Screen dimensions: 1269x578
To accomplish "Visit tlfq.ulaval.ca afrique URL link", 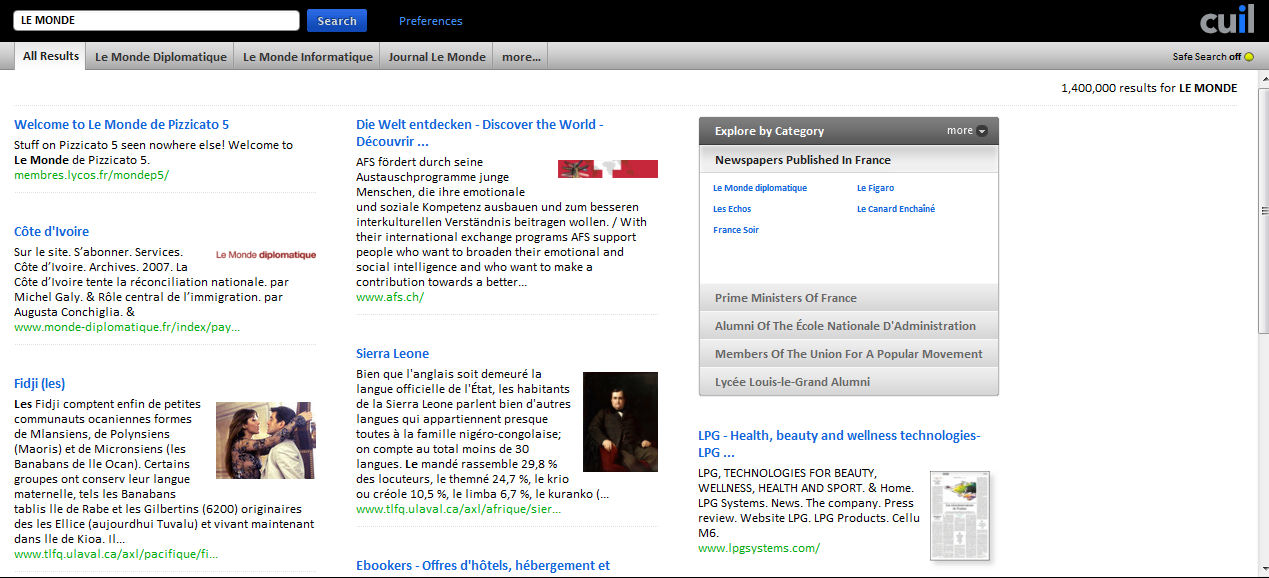I will (459, 509).
